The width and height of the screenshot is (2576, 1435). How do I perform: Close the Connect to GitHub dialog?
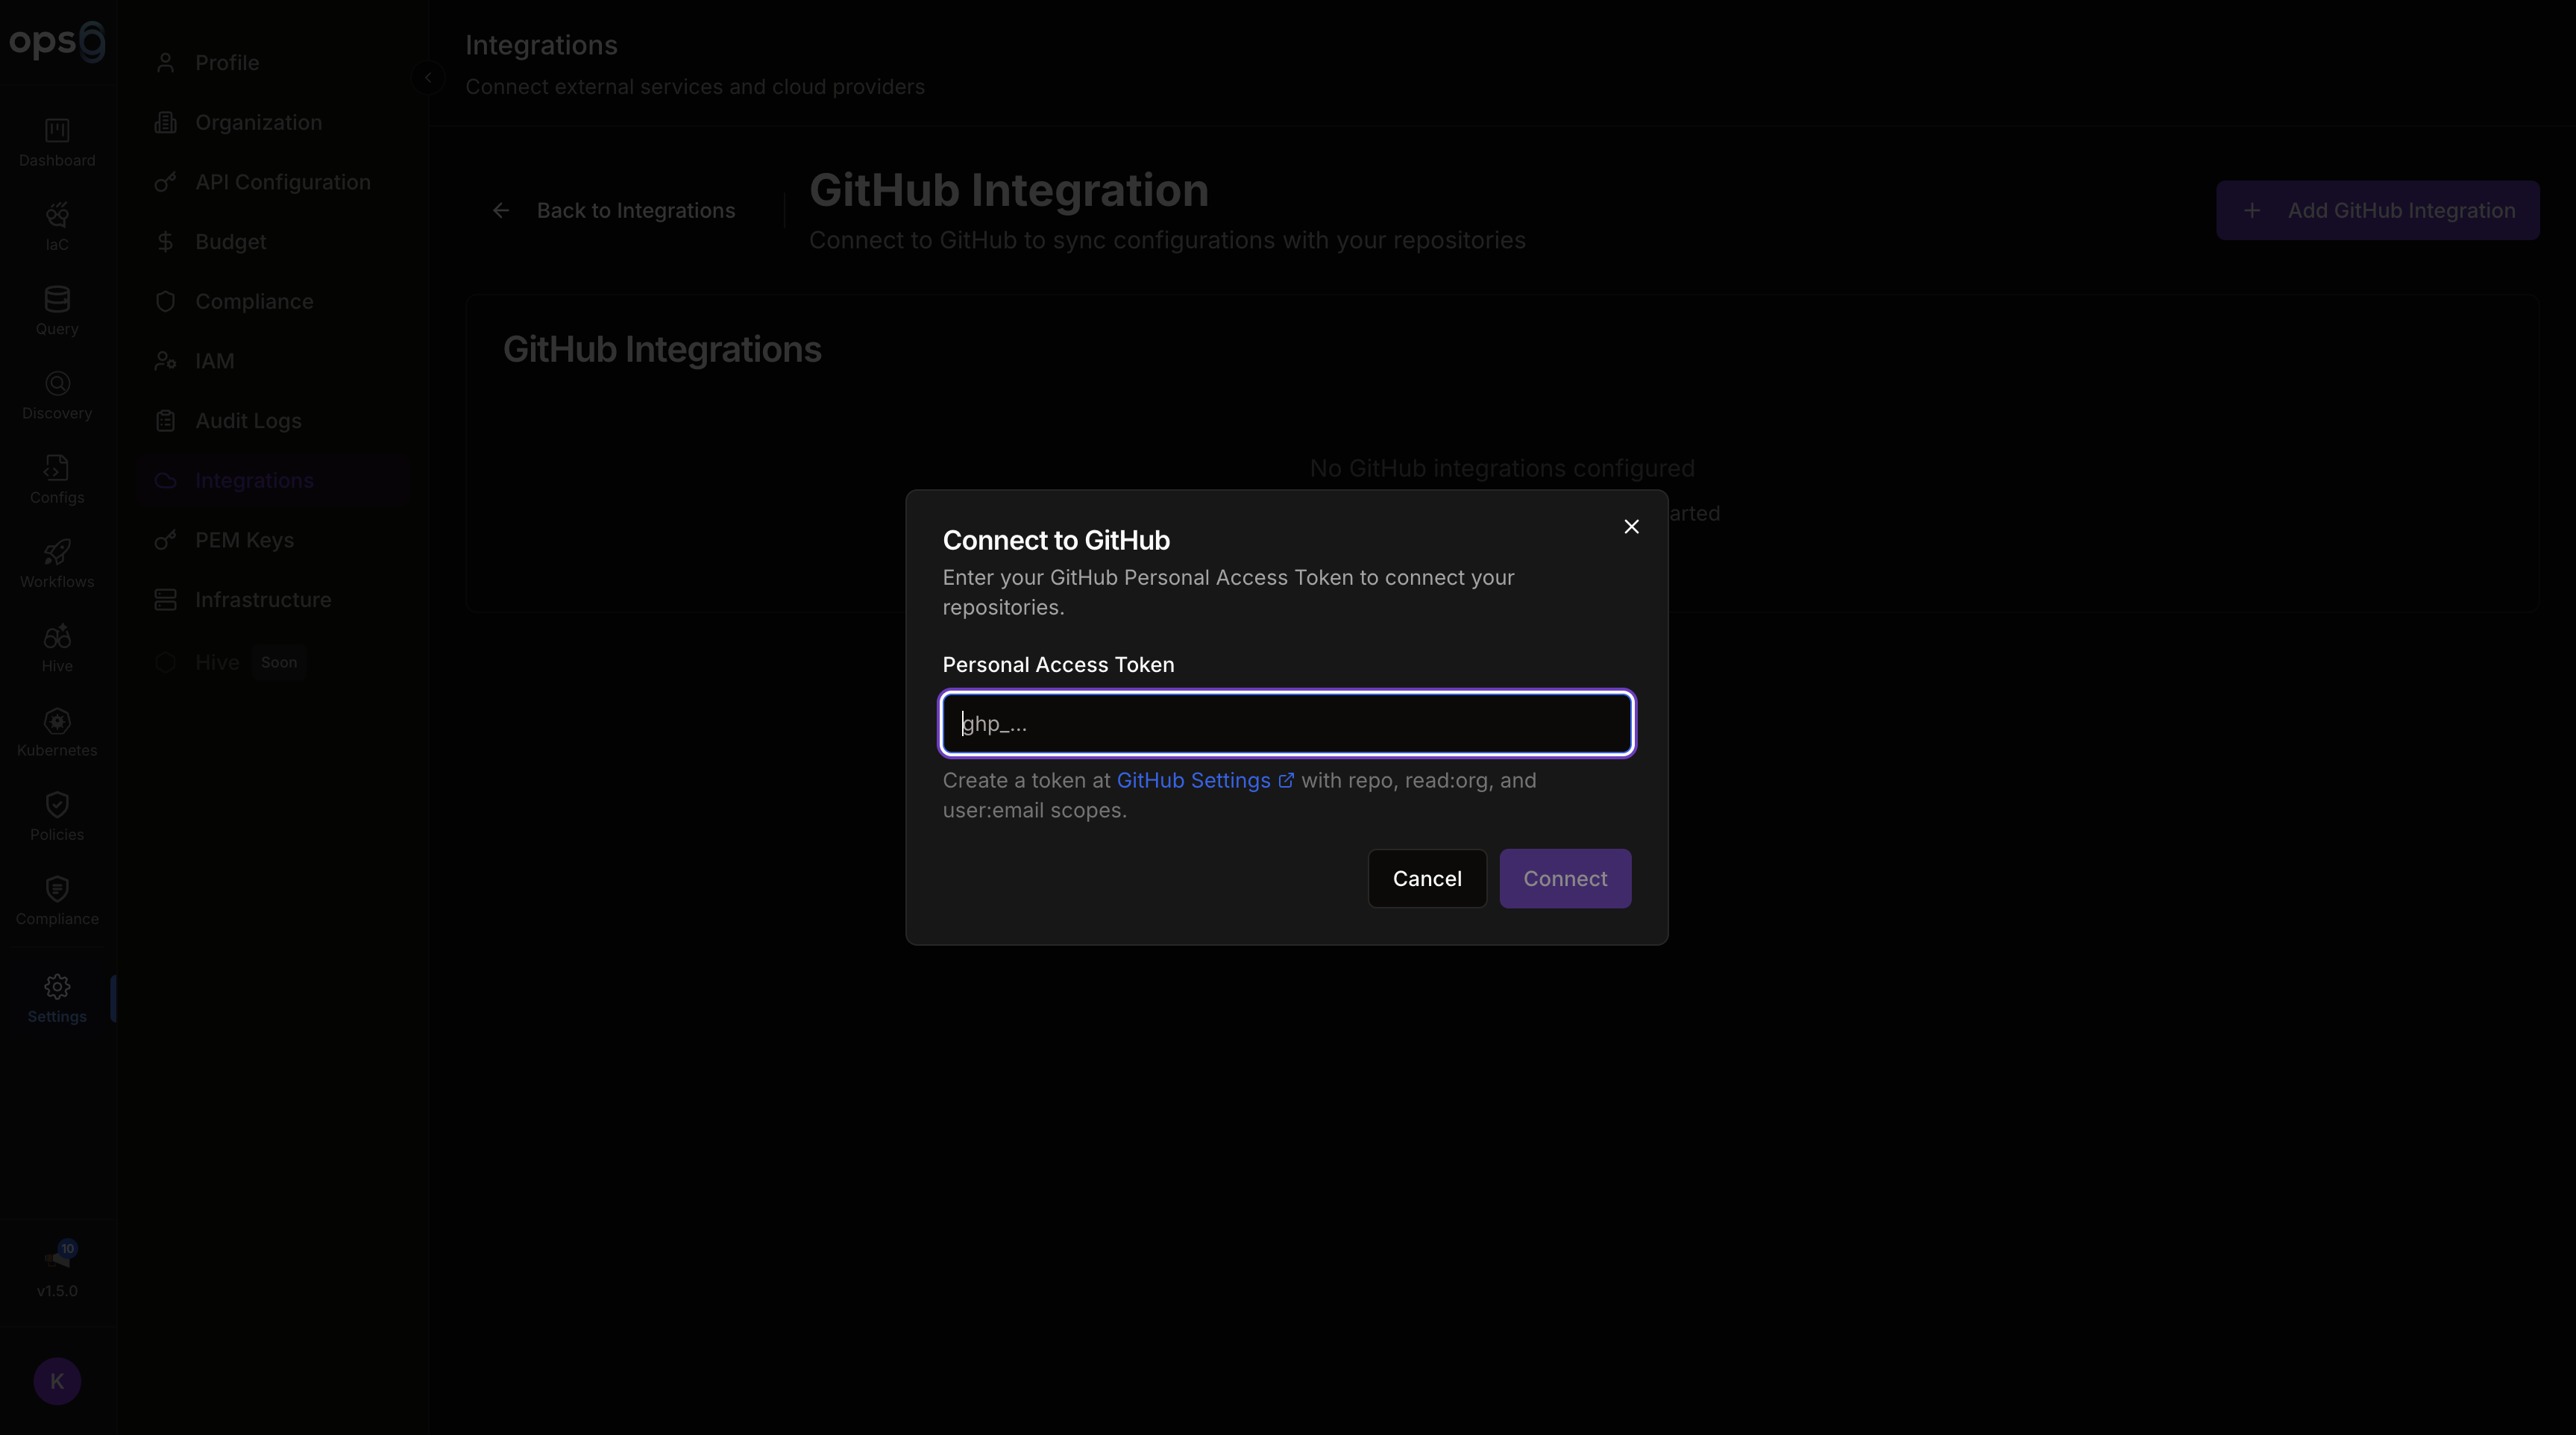click(x=1631, y=527)
